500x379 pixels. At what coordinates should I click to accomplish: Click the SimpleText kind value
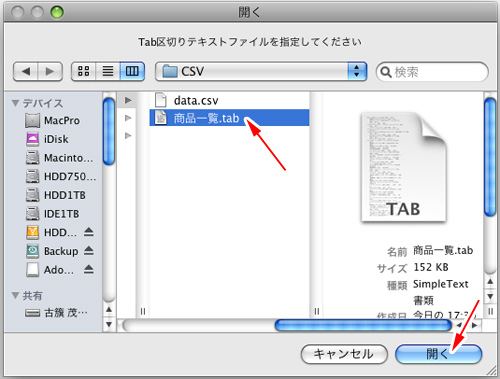[x=440, y=284]
